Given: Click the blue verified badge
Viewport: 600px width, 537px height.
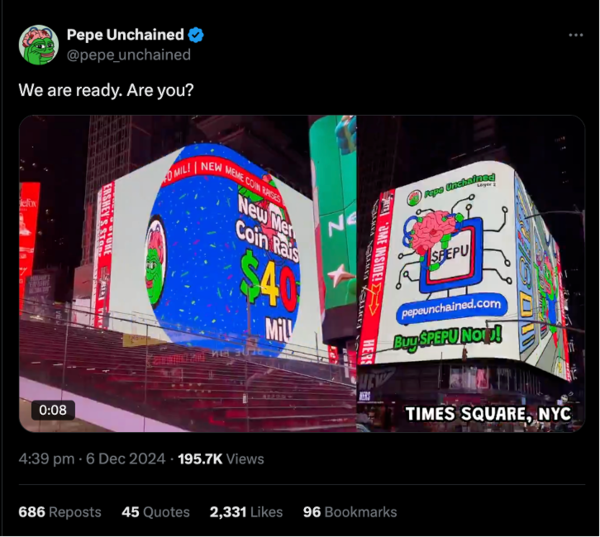Looking at the screenshot, I should tap(196, 35).
